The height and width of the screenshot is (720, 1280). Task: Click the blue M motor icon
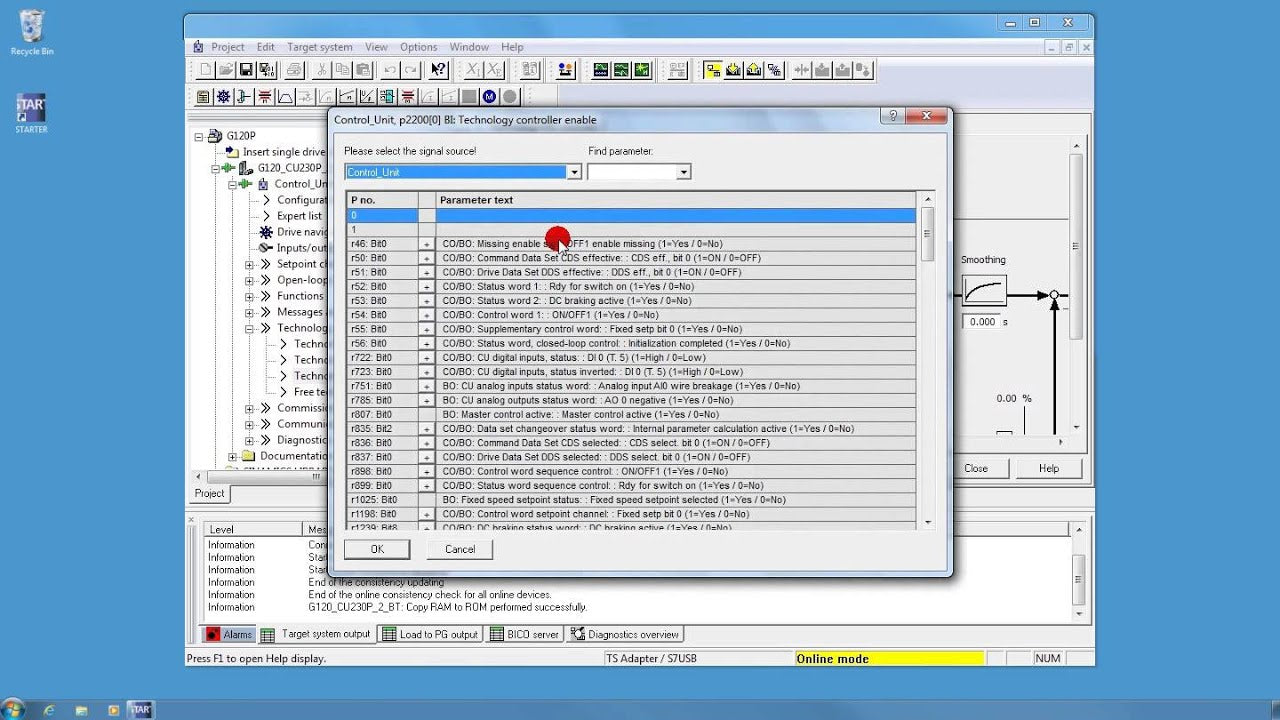[x=489, y=97]
